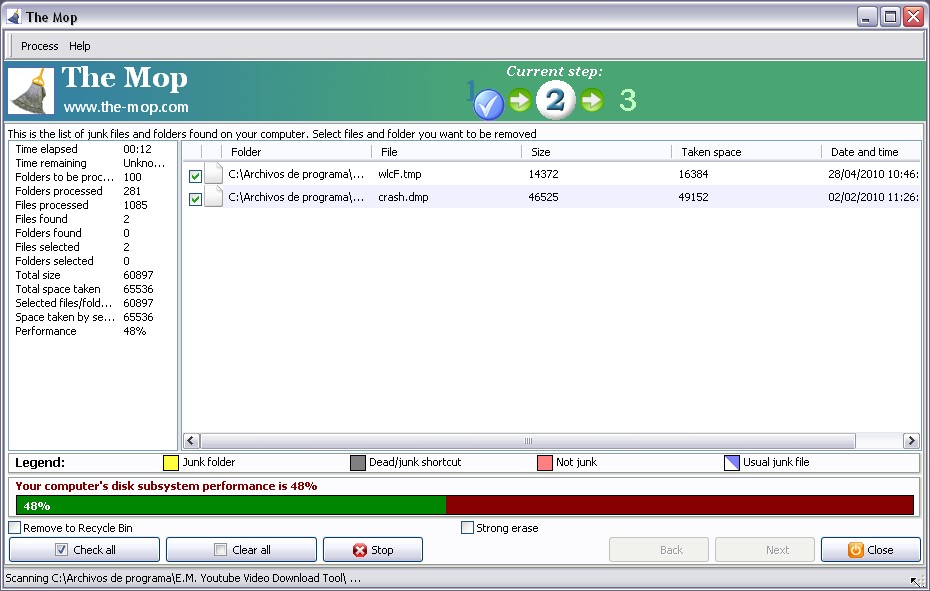Viewport: 930px width, 591px height.
Task: Click the 48% performance progress bar
Action: (x=465, y=506)
